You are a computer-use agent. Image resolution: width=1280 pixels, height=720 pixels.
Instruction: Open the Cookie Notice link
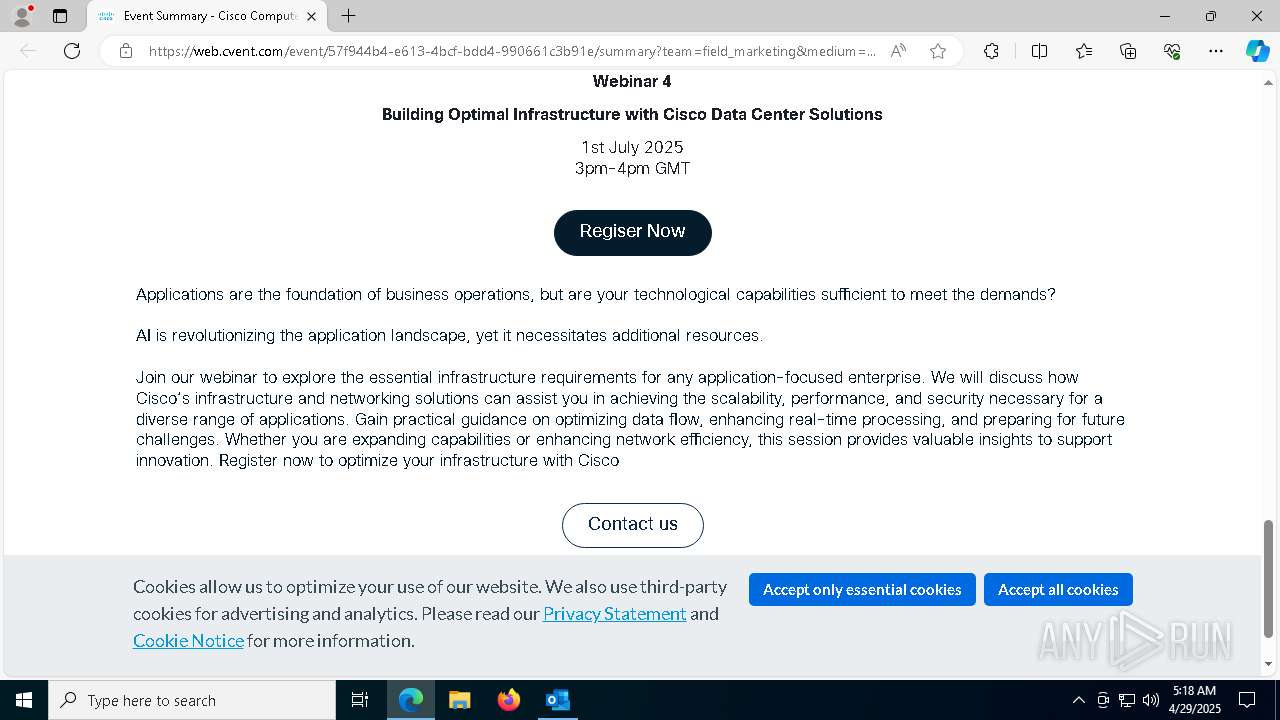click(x=188, y=641)
